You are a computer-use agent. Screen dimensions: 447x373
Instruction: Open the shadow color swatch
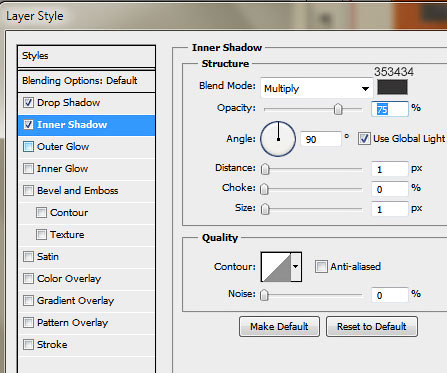click(x=392, y=87)
